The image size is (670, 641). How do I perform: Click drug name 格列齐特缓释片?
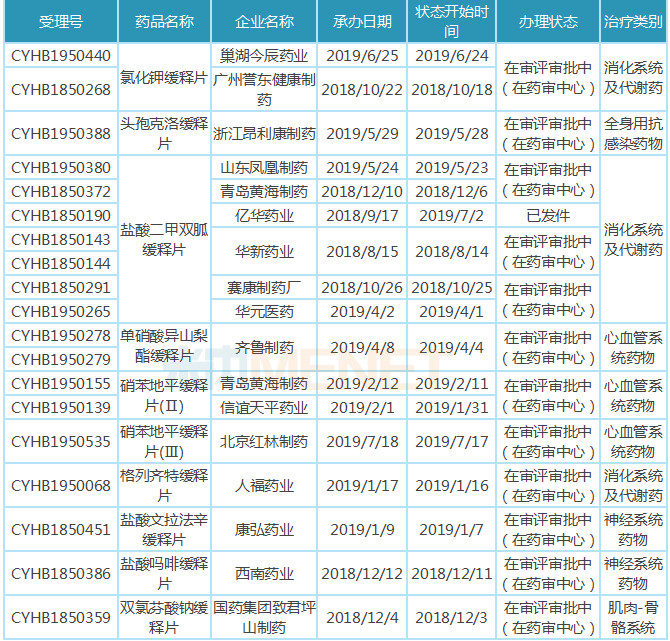coord(164,485)
